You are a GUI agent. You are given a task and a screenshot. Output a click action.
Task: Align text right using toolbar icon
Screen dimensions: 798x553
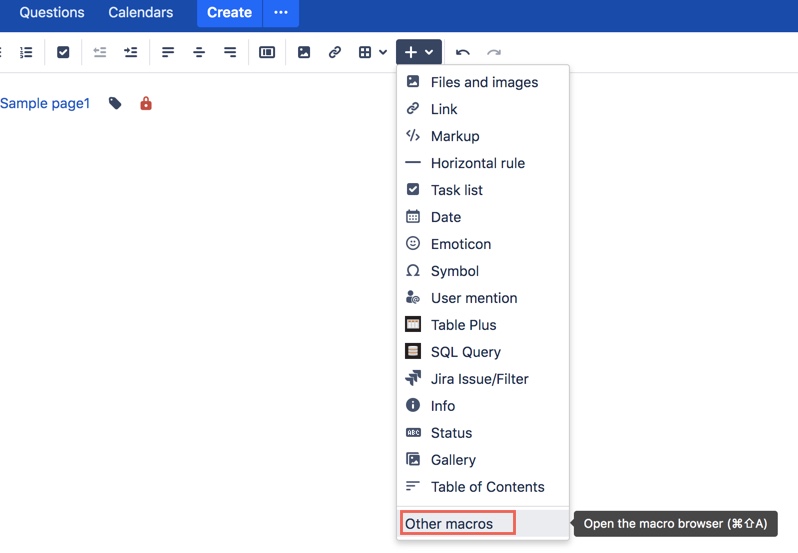coord(230,52)
